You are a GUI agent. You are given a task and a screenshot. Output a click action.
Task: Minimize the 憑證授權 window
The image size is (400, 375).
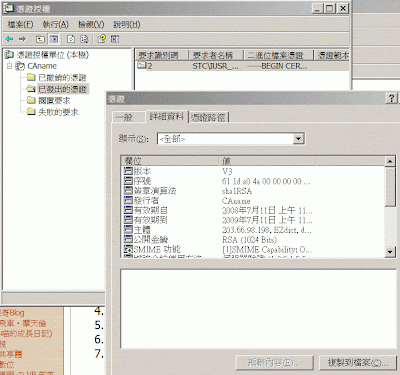coord(317,8)
